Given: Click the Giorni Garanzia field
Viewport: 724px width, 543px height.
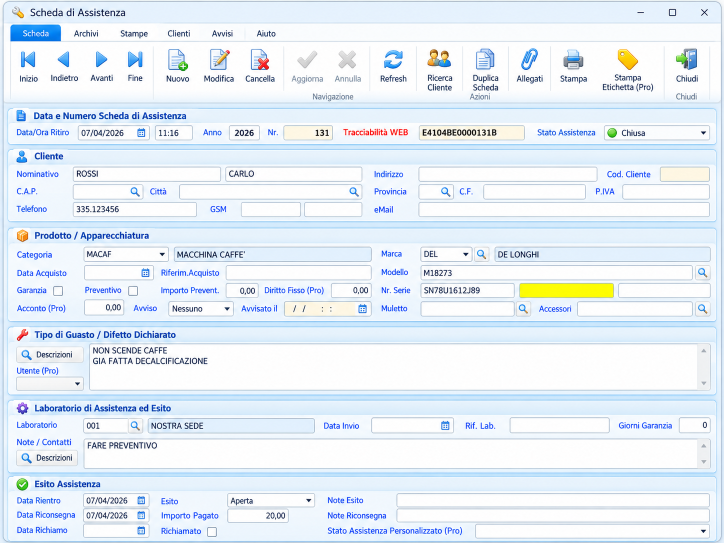Looking at the screenshot, I should click(694, 426).
